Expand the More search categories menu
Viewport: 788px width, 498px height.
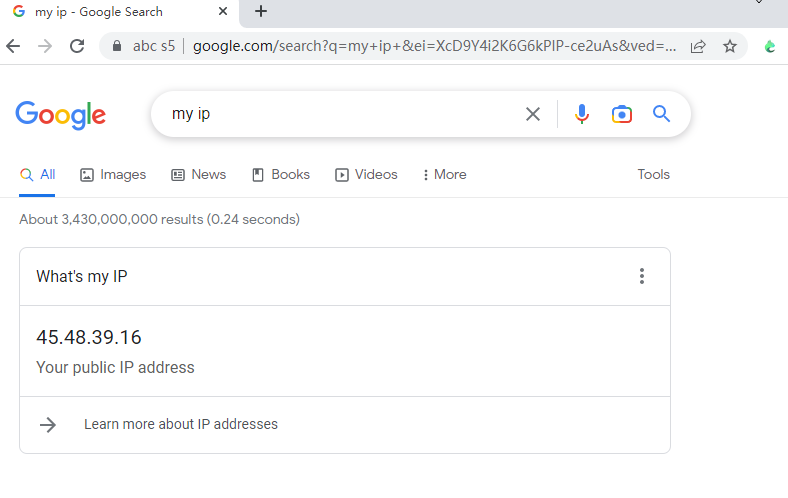click(x=445, y=174)
